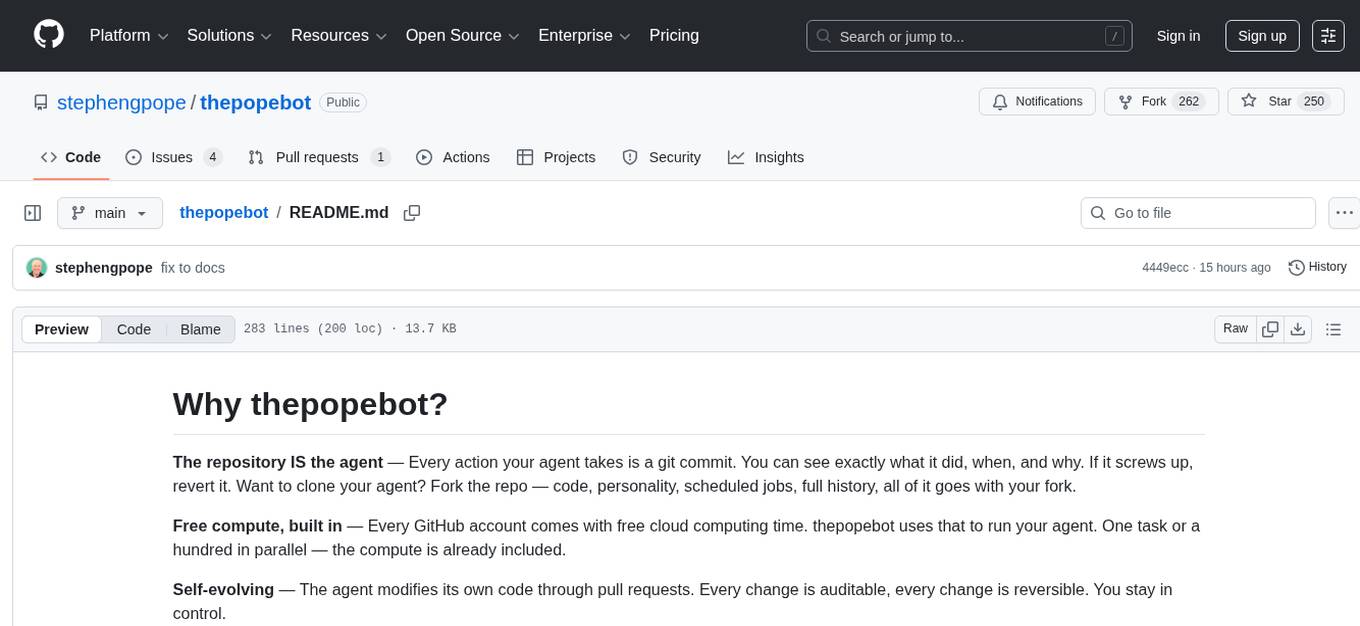This screenshot has width=1360, height=626.
Task: Switch to the Actions tab
Action: pos(465,157)
